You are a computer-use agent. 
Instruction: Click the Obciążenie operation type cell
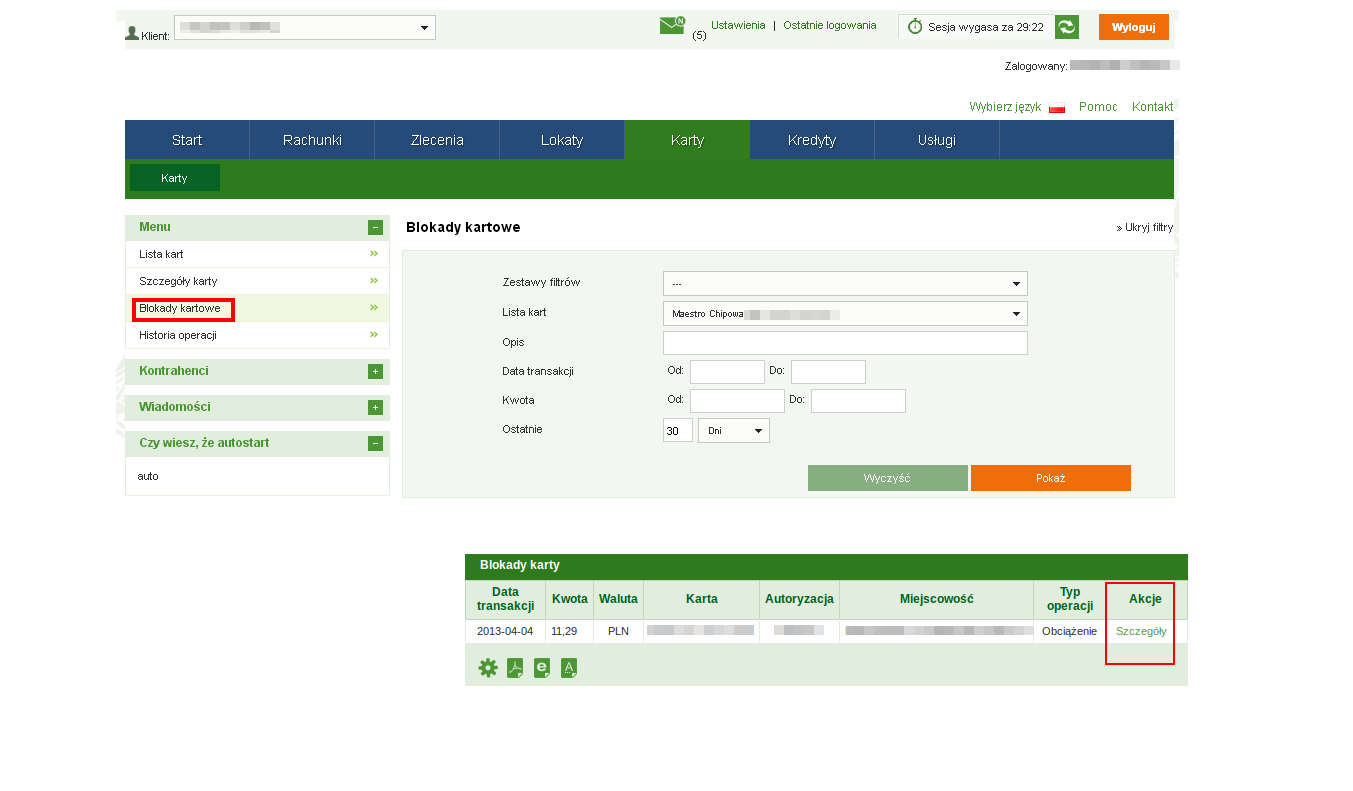point(1069,631)
